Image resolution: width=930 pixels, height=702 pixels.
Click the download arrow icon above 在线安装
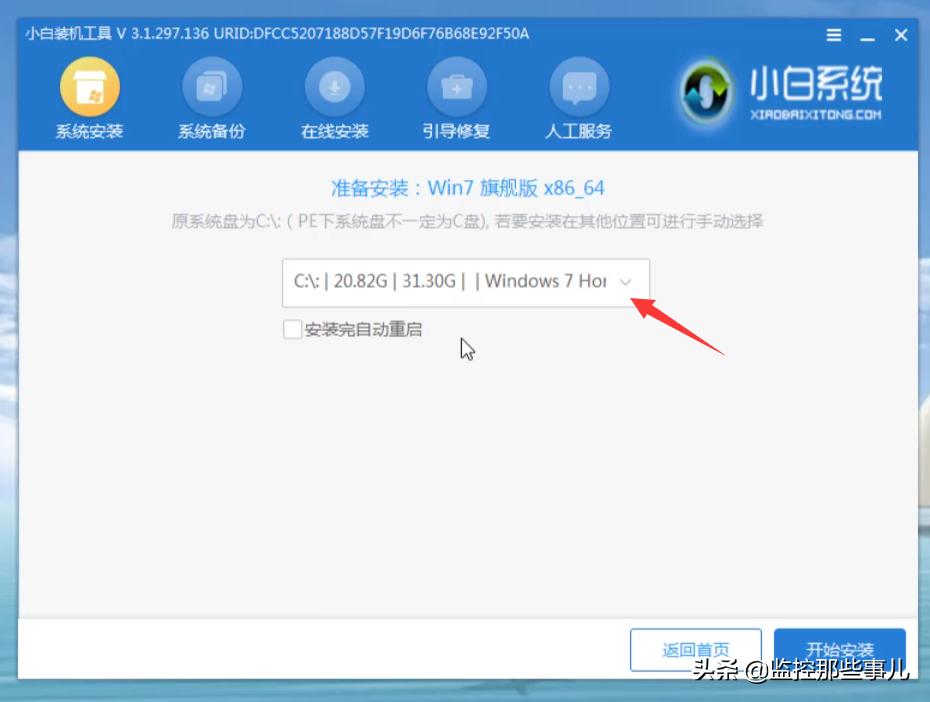333,85
